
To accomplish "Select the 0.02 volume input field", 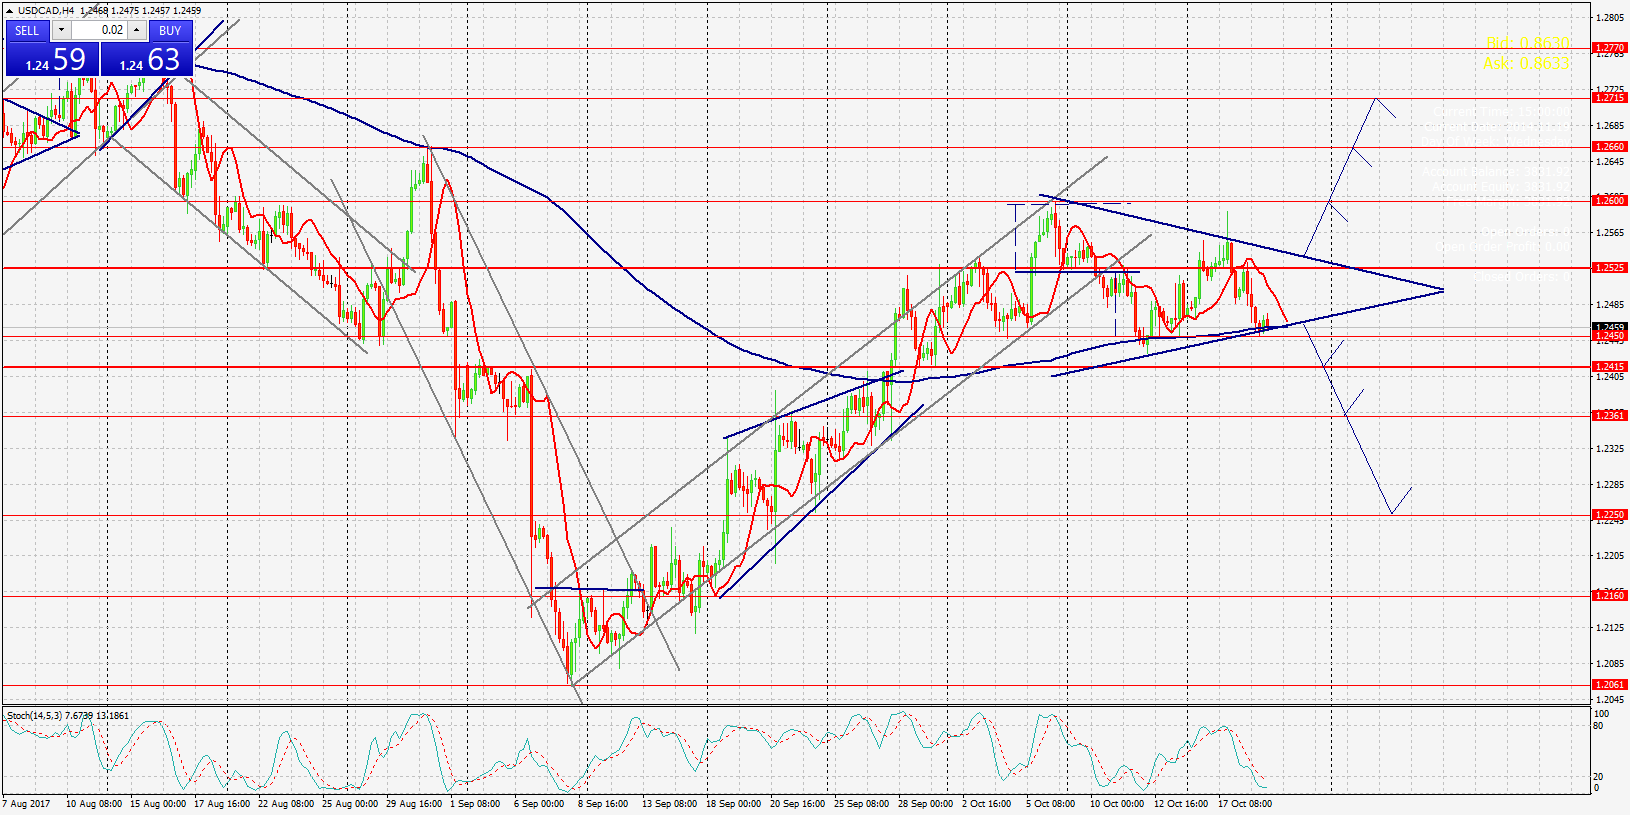I will tap(99, 30).
